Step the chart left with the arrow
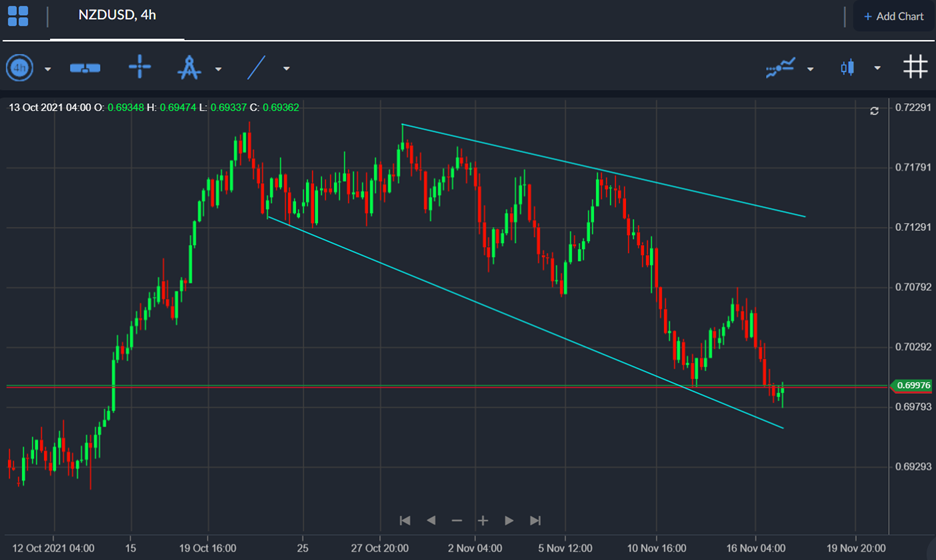This screenshot has height=560, width=936. click(431, 521)
